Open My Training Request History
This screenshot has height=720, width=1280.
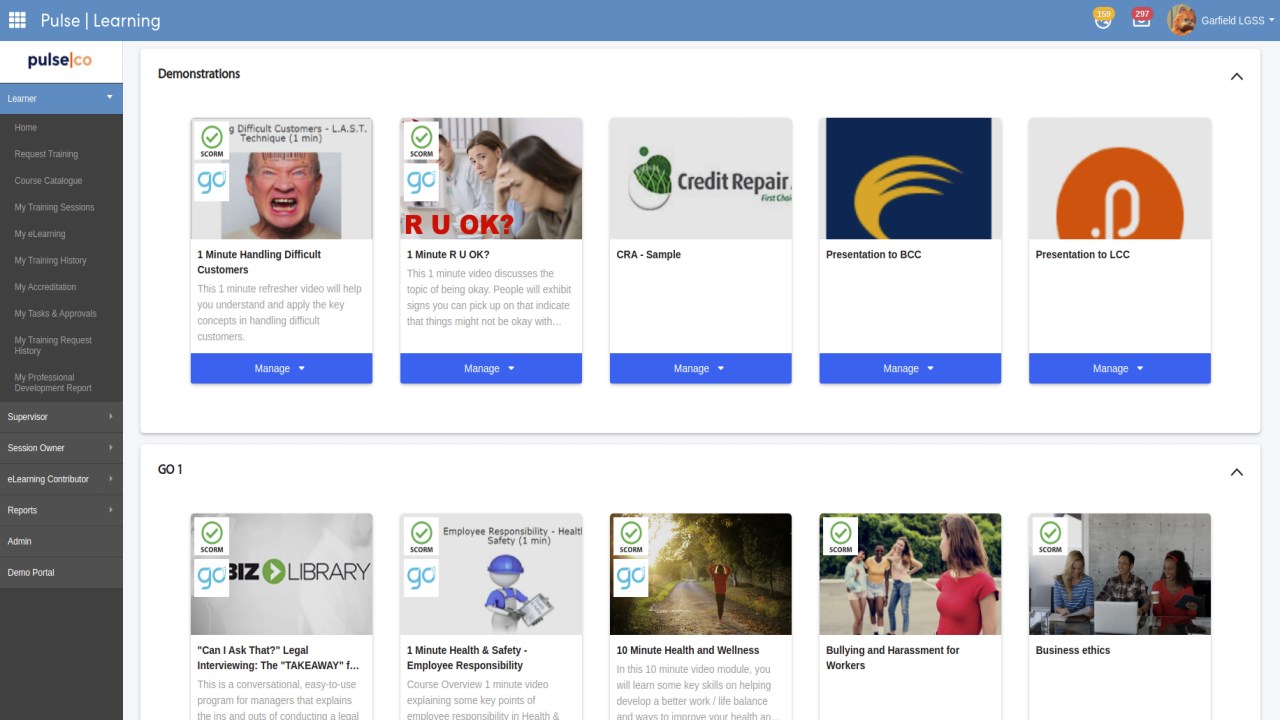point(53,345)
